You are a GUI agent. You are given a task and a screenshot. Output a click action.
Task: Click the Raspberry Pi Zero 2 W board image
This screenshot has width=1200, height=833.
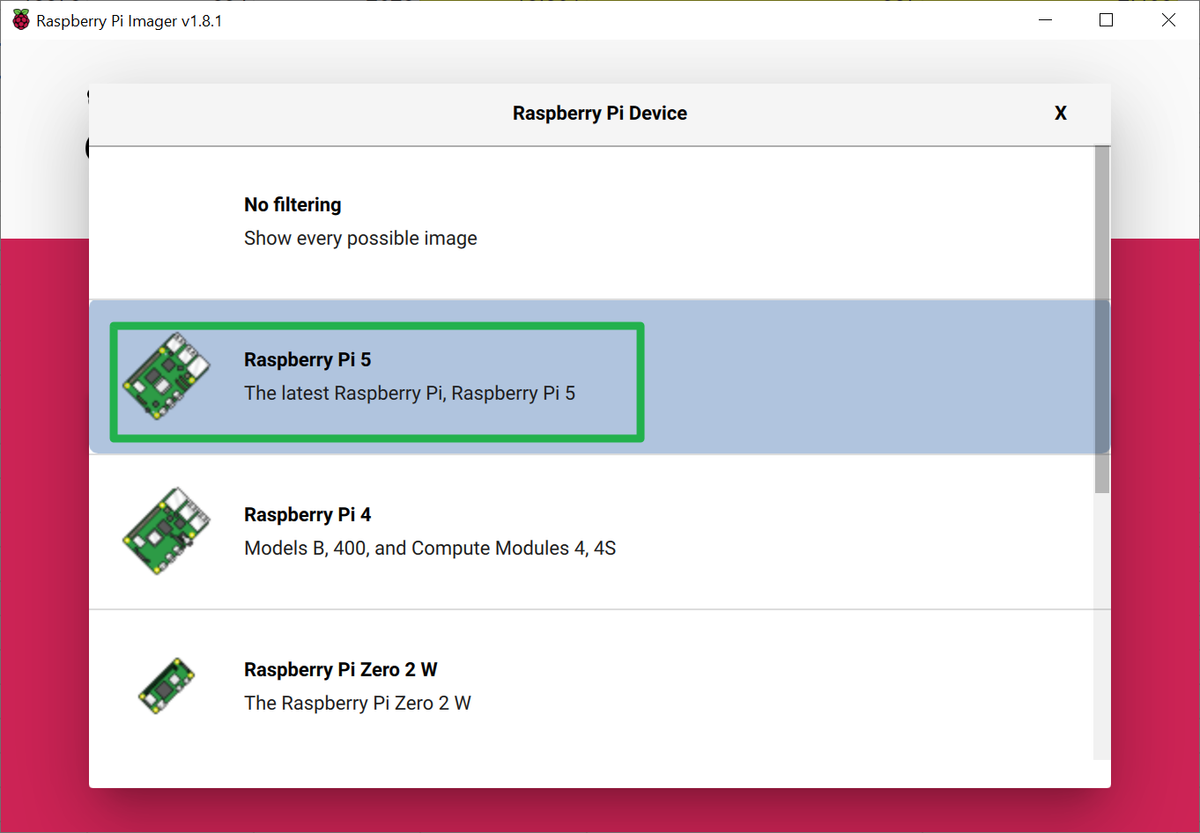pos(166,684)
